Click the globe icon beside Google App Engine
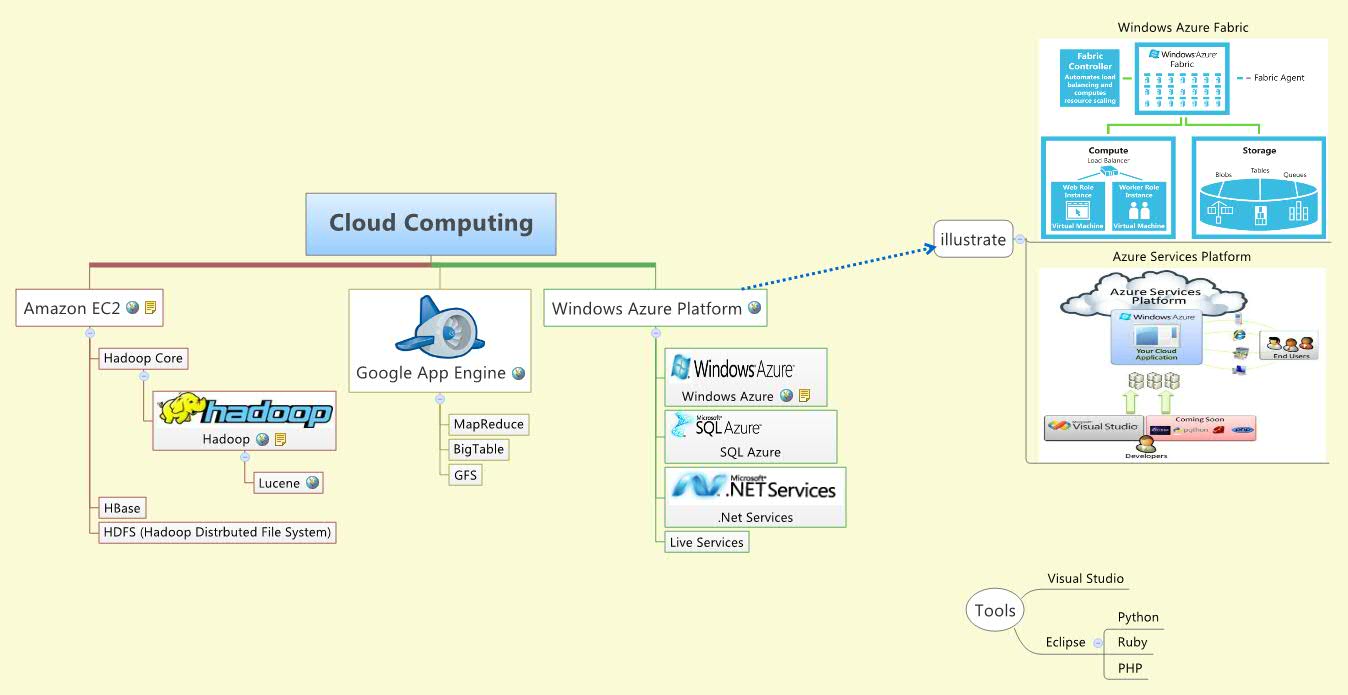 coord(518,373)
